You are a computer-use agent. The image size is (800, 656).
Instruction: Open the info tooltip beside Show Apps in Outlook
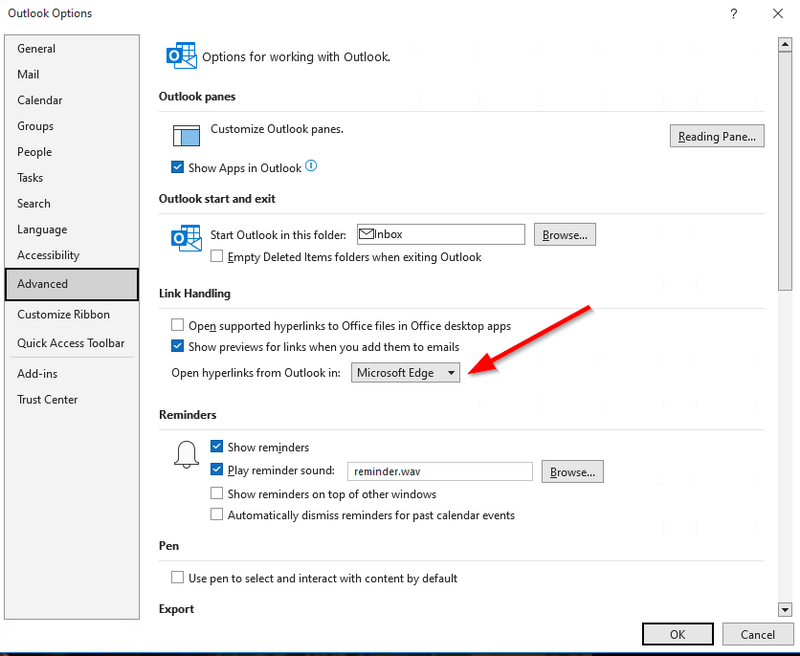click(310, 167)
